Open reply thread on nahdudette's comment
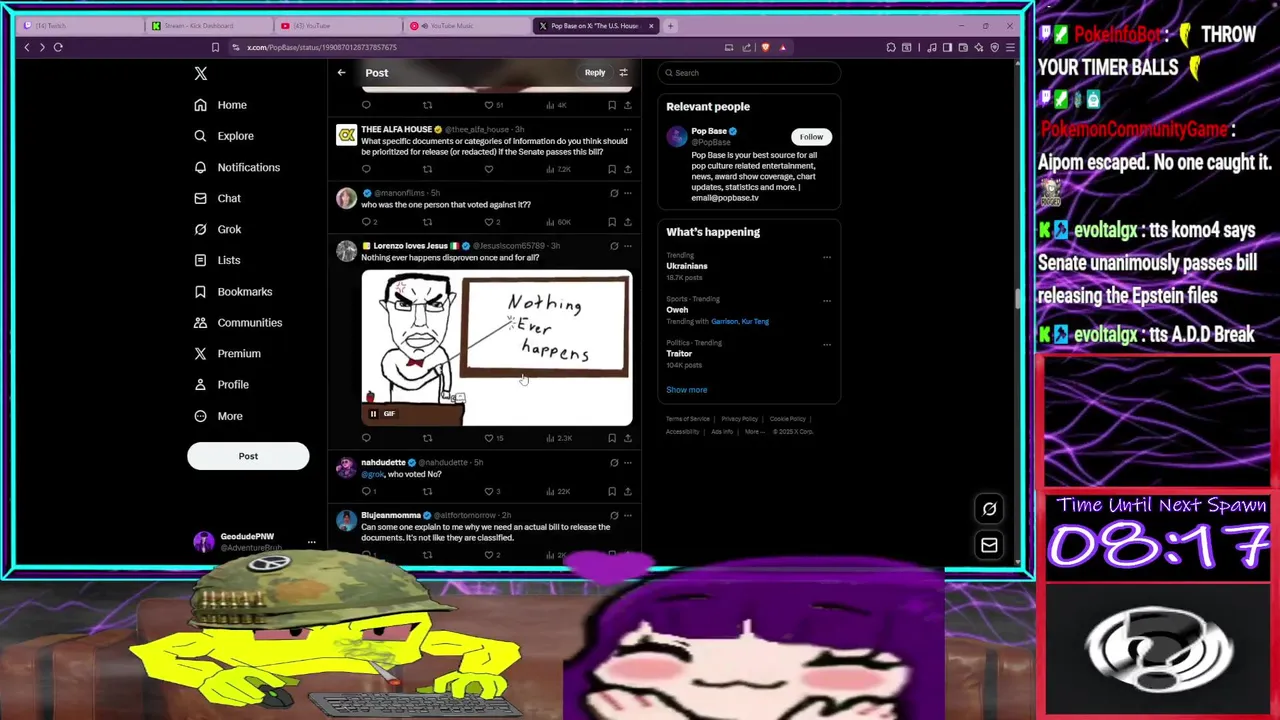Screen dimensions: 1280x720 pos(368,491)
